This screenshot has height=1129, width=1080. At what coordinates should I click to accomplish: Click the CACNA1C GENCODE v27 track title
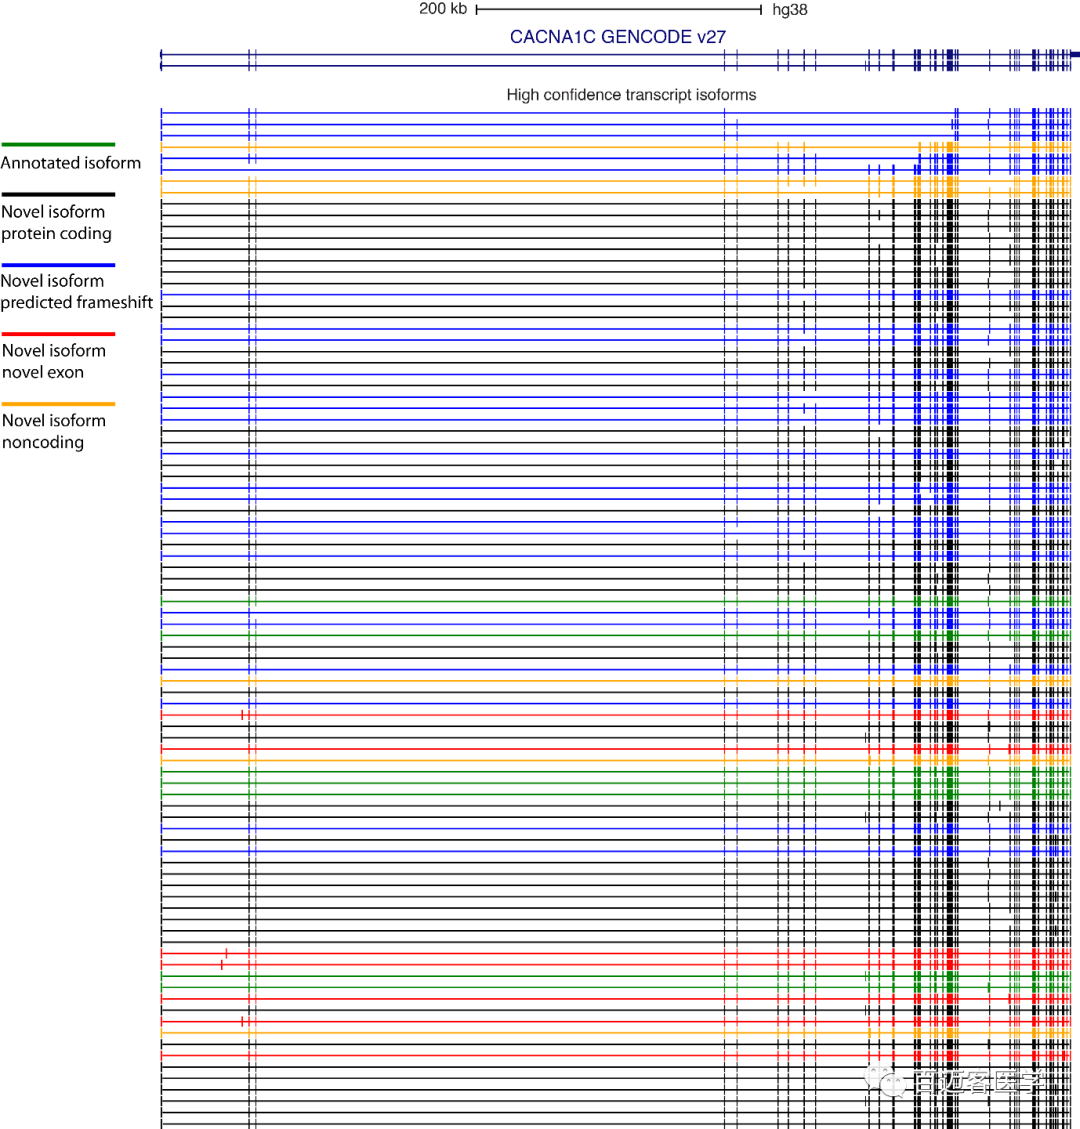[x=617, y=37]
